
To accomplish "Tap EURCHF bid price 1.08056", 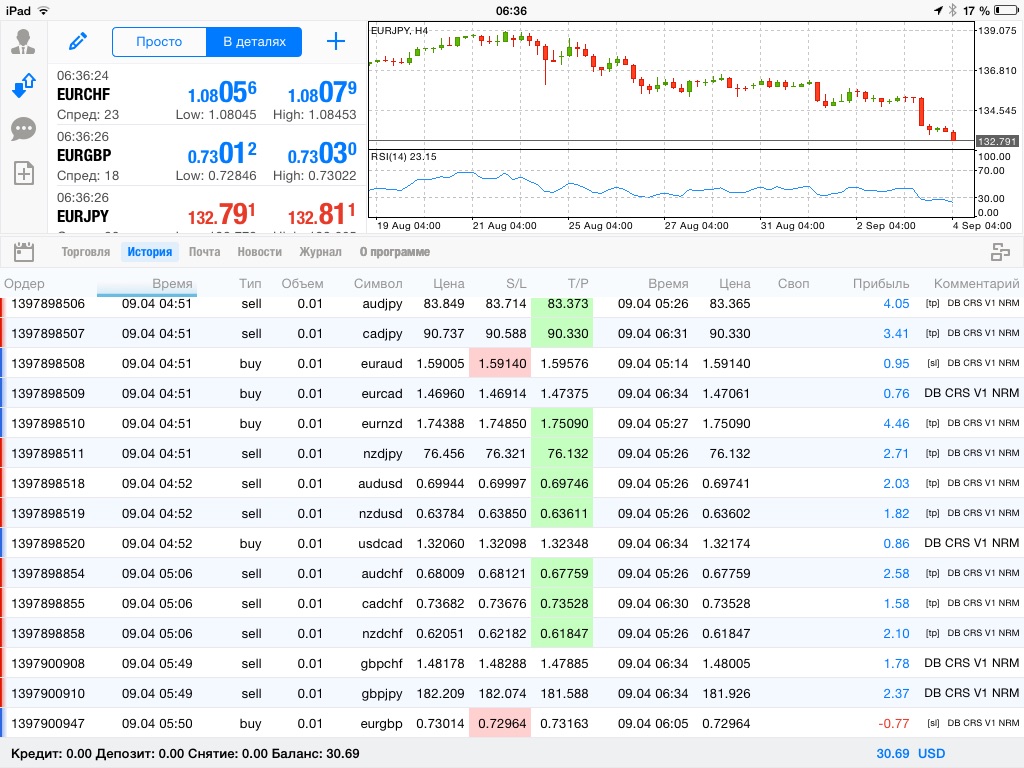I will point(222,93).
